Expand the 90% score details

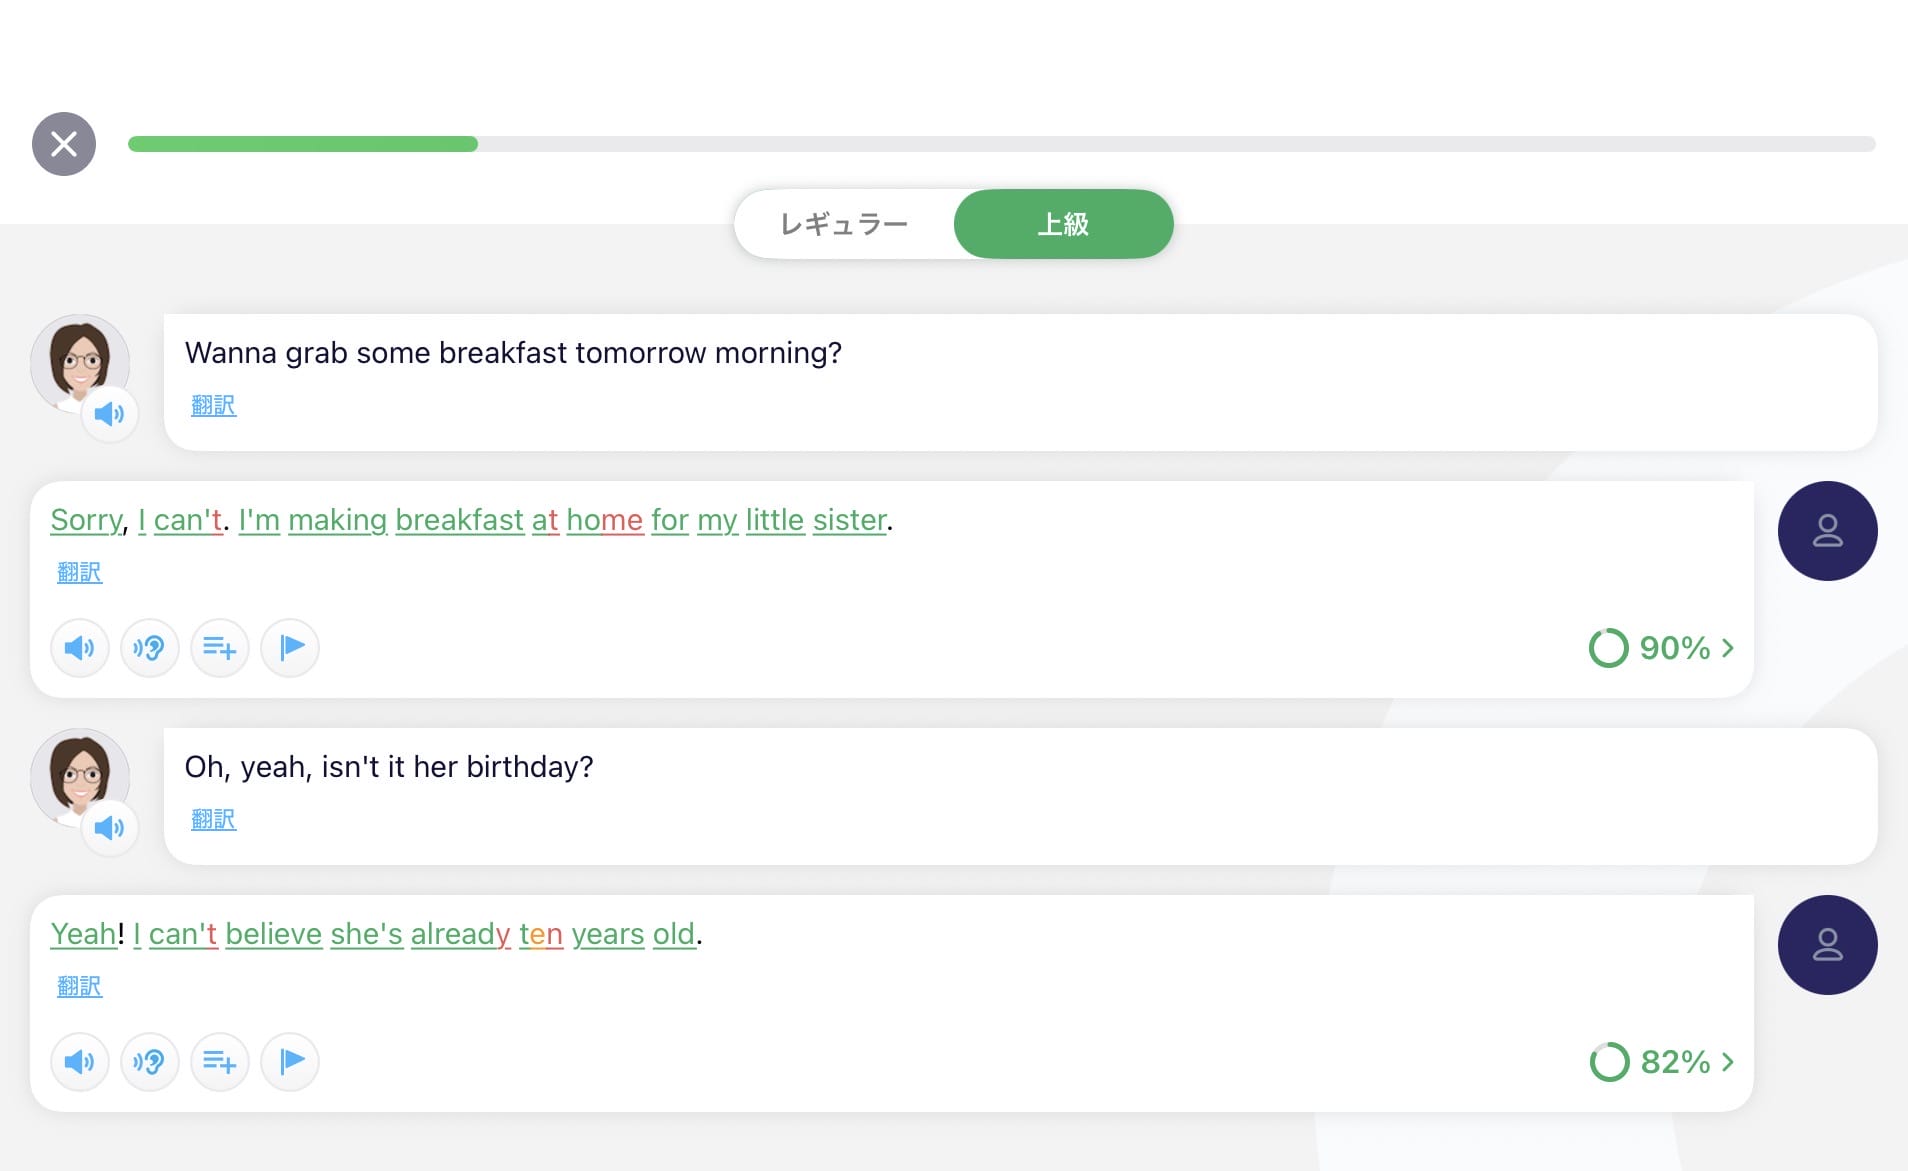point(1662,648)
